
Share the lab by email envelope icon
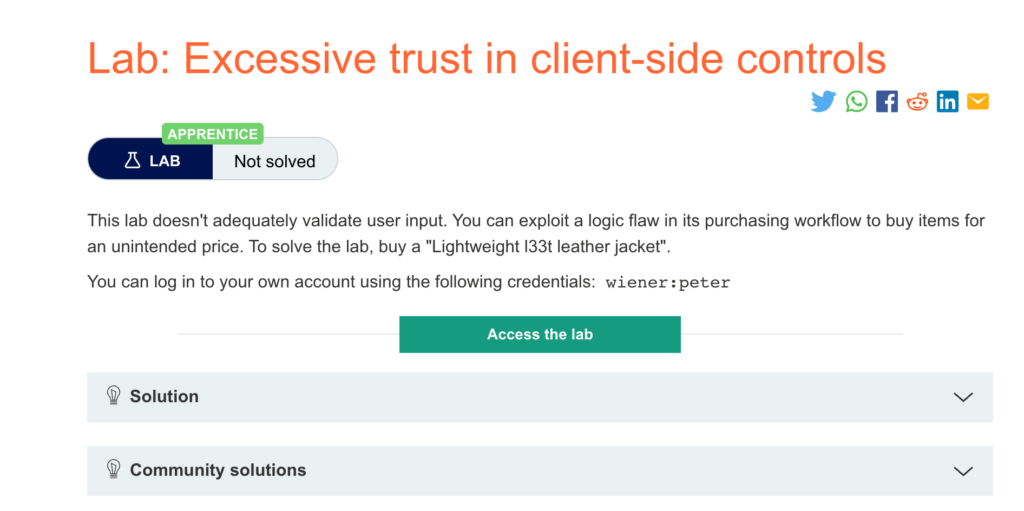[978, 101]
